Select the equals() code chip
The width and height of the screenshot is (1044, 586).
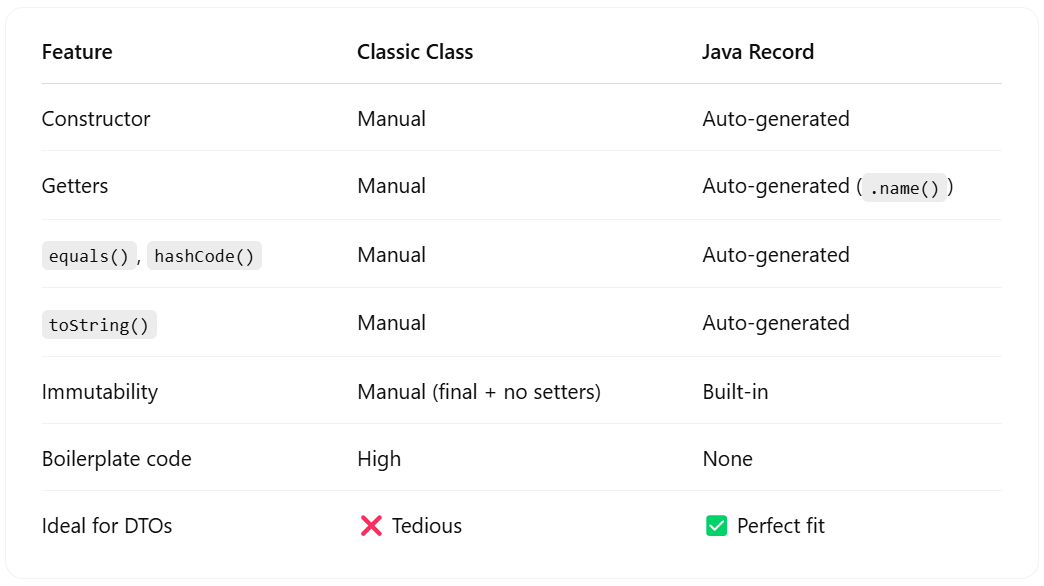(89, 256)
